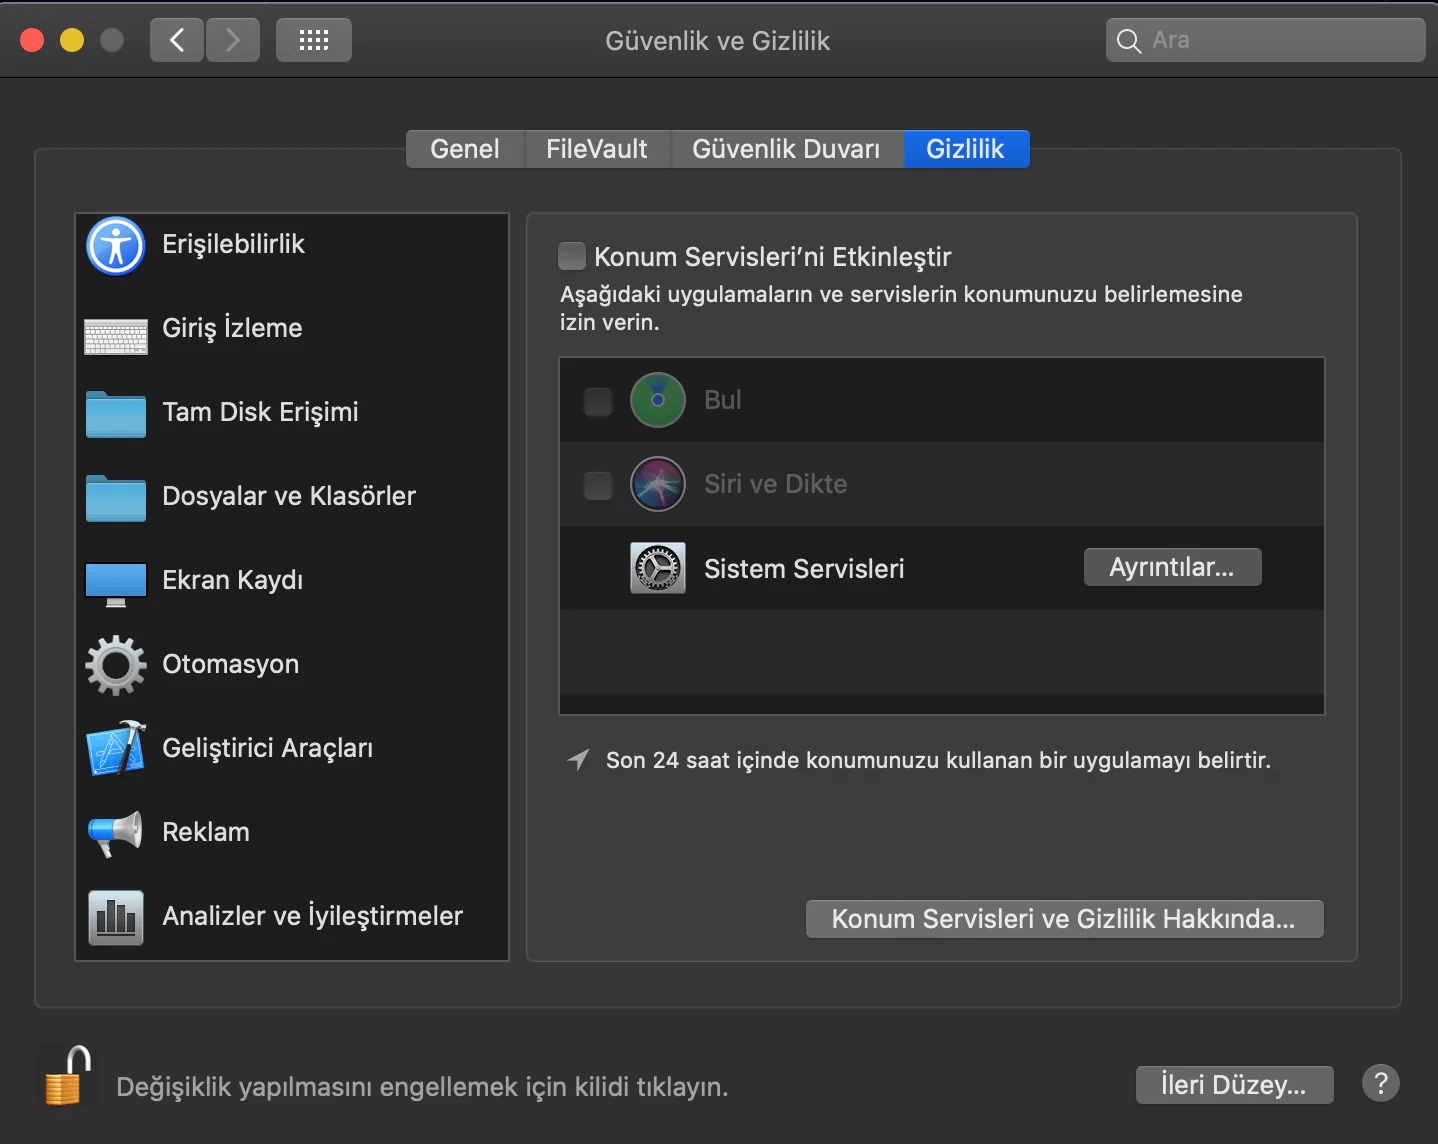This screenshot has height=1144, width=1438.
Task: Open Analizler ve İyileştirmeler chart icon
Action: [116, 917]
